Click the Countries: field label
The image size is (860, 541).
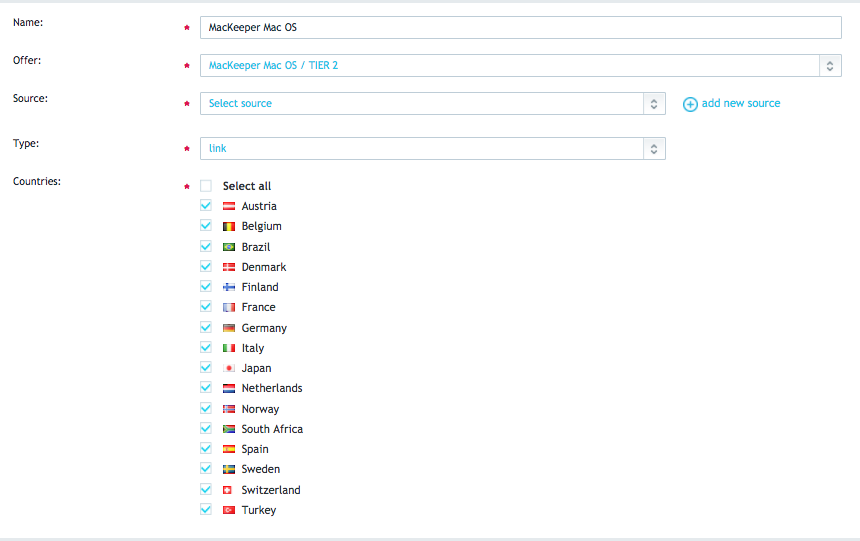coord(37,181)
